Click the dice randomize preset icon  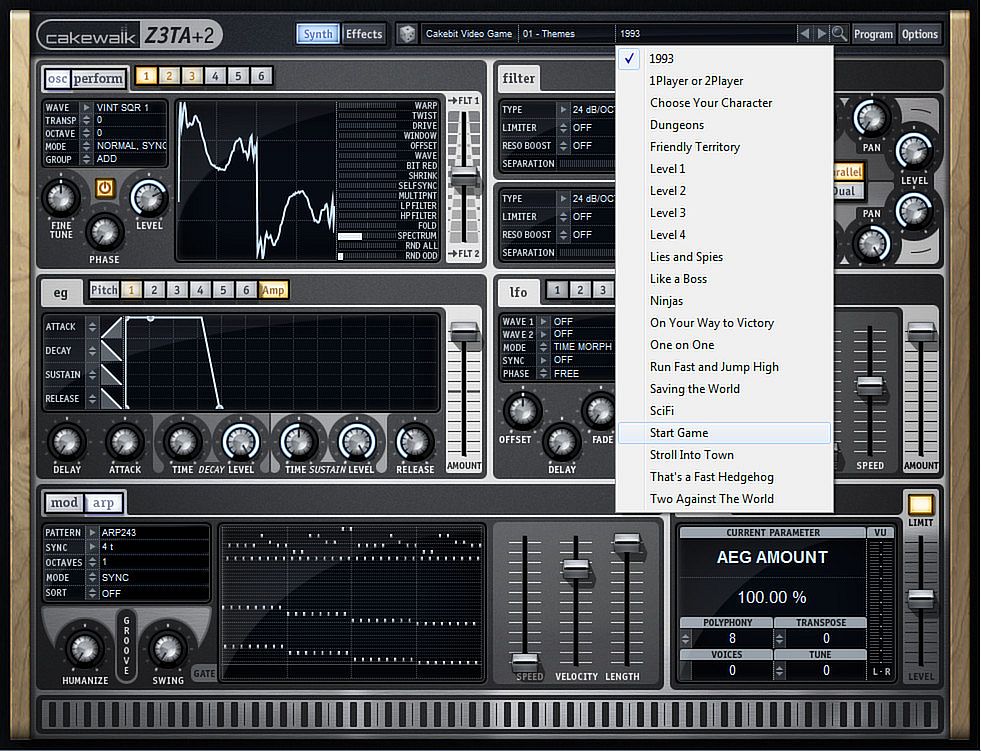[x=407, y=34]
